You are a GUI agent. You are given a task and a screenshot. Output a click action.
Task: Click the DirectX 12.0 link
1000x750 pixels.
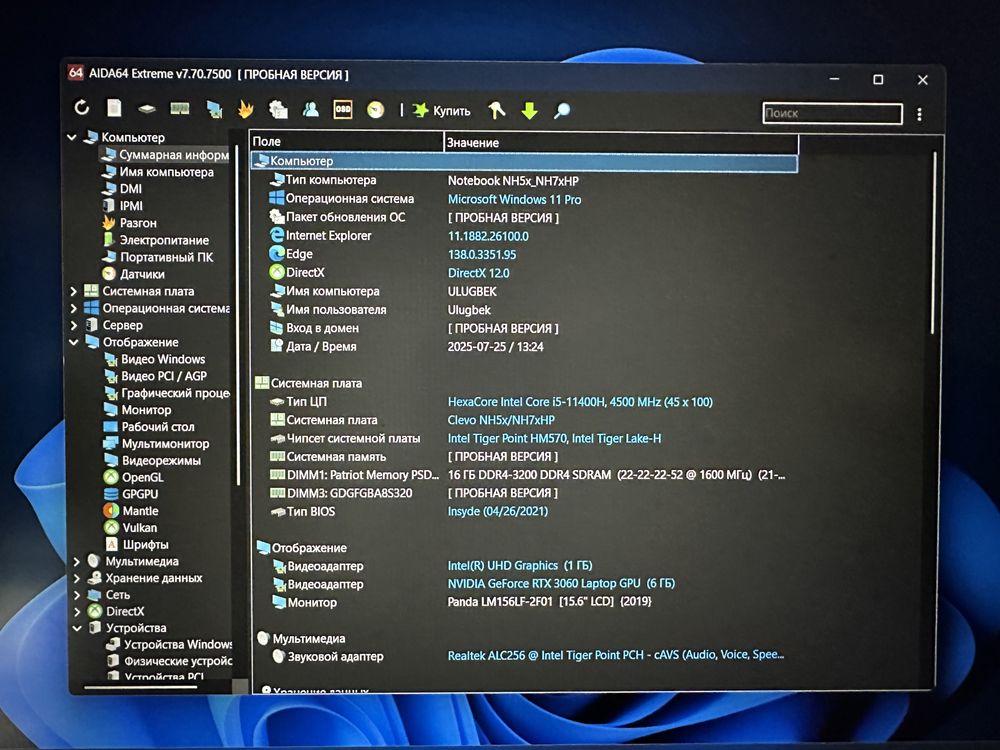point(478,273)
